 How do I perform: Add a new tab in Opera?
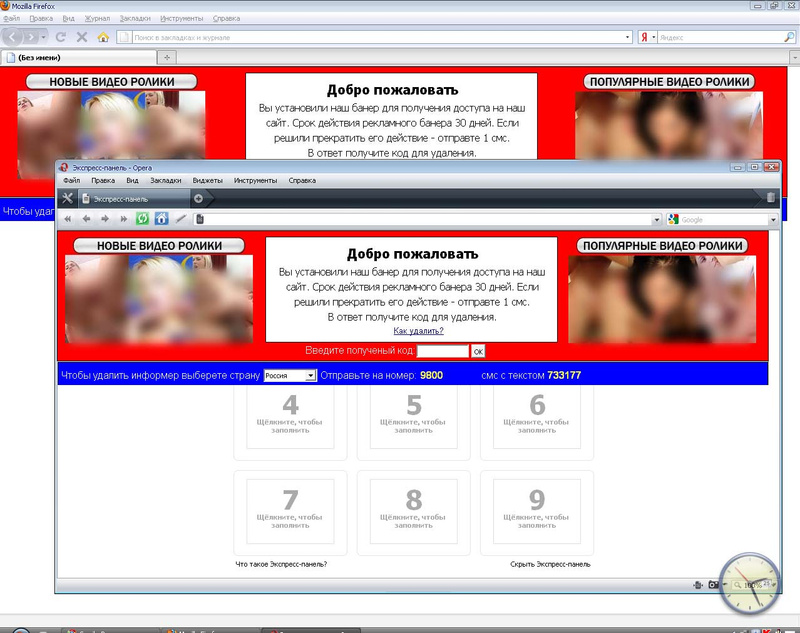[x=198, y=198]
